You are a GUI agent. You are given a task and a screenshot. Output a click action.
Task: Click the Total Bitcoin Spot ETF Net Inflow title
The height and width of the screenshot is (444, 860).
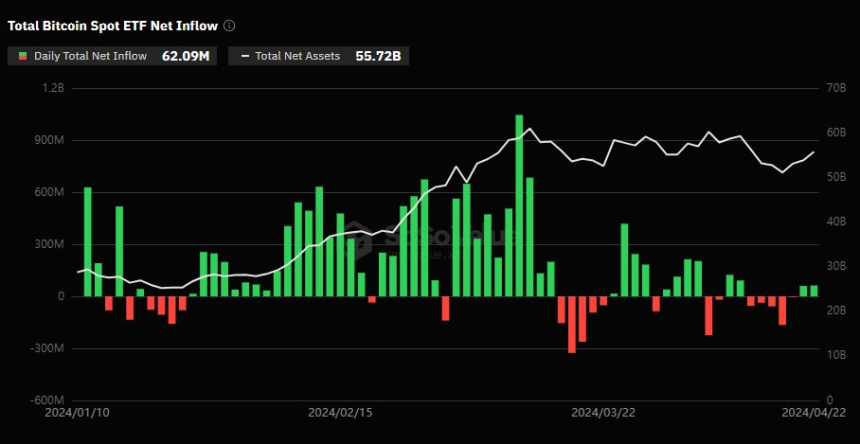(112, 25)
